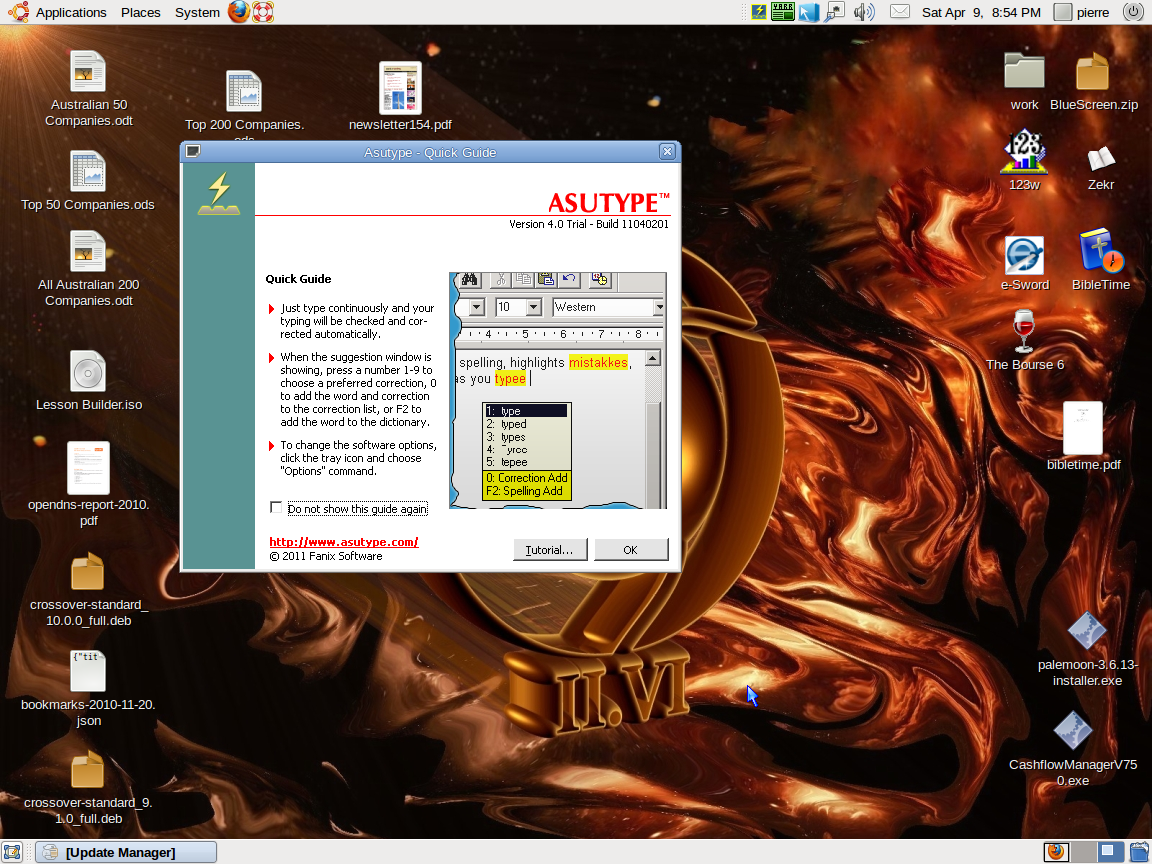Click the Undo arrow icon in the preview

[568, 278]
